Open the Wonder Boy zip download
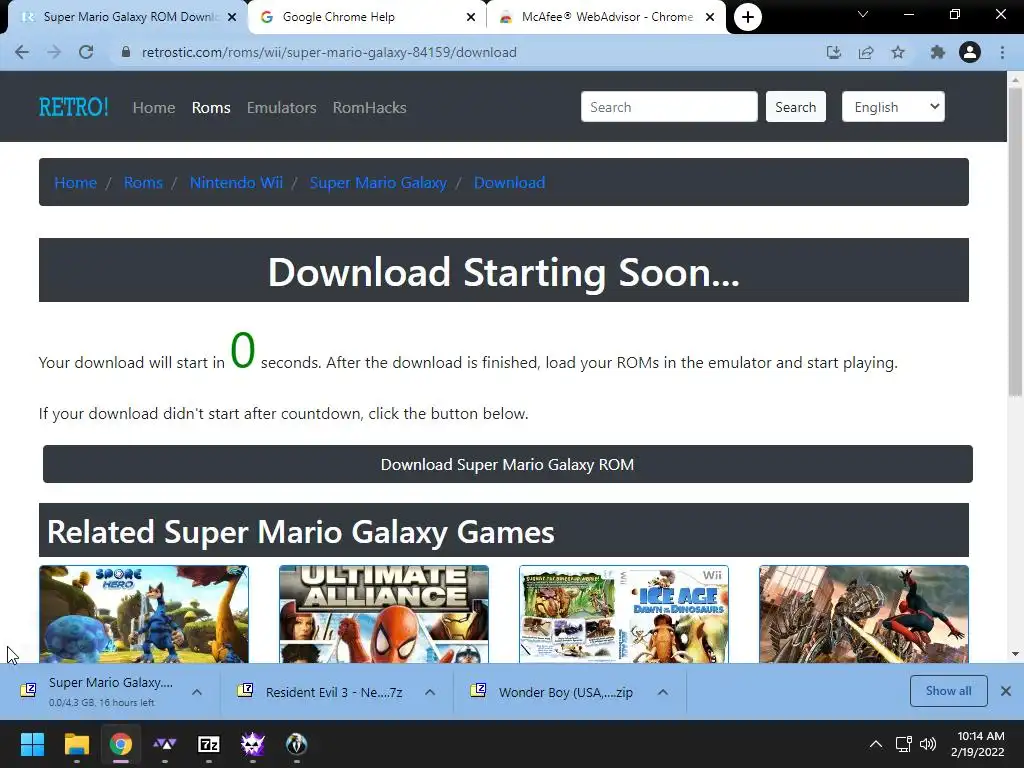1024x768 pixels. click(x=555, y=692)
